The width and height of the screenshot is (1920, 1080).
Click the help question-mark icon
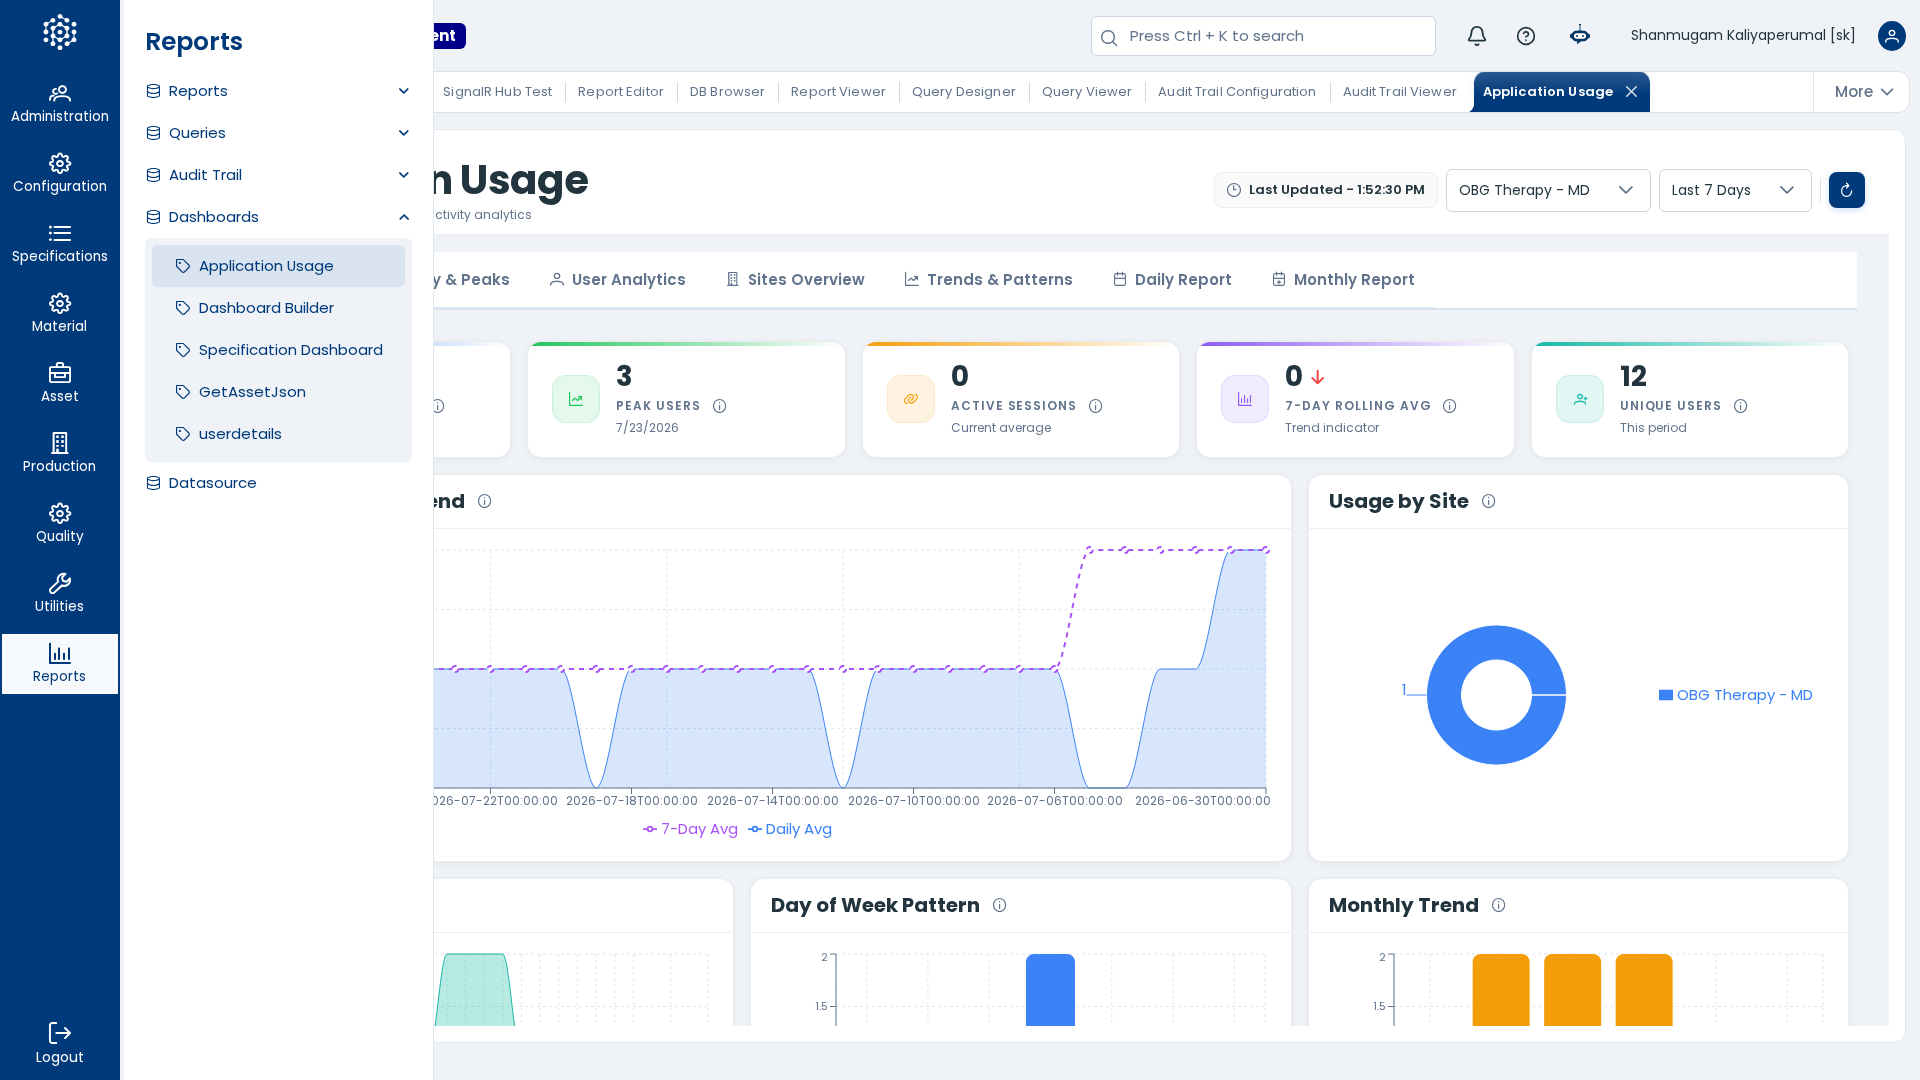[x=1526, y=36]
